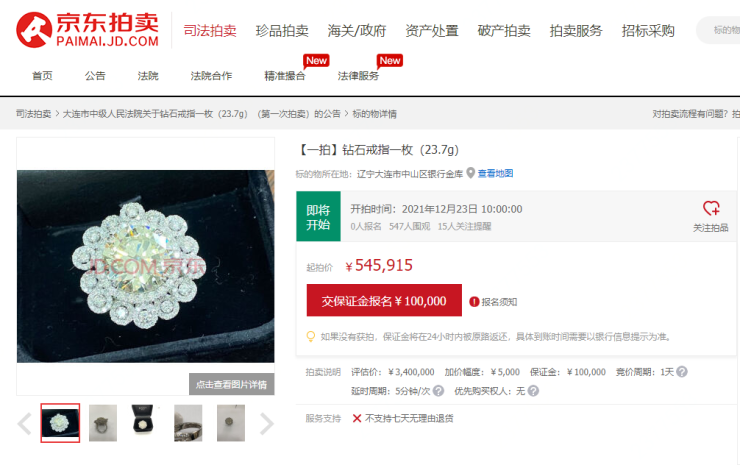The height and width of the screenshot is (465, 740).
Task: Click the JD Paimai logo
Action: coord(87,30)
